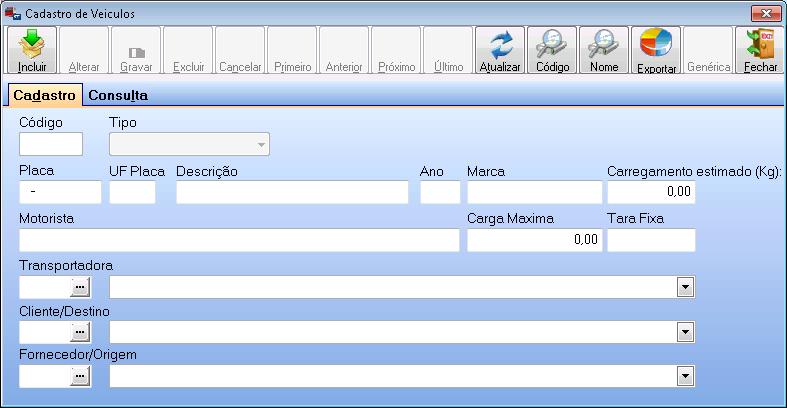Open the Fornecedor/Origem lookup ellipsis button

[80, 376]
